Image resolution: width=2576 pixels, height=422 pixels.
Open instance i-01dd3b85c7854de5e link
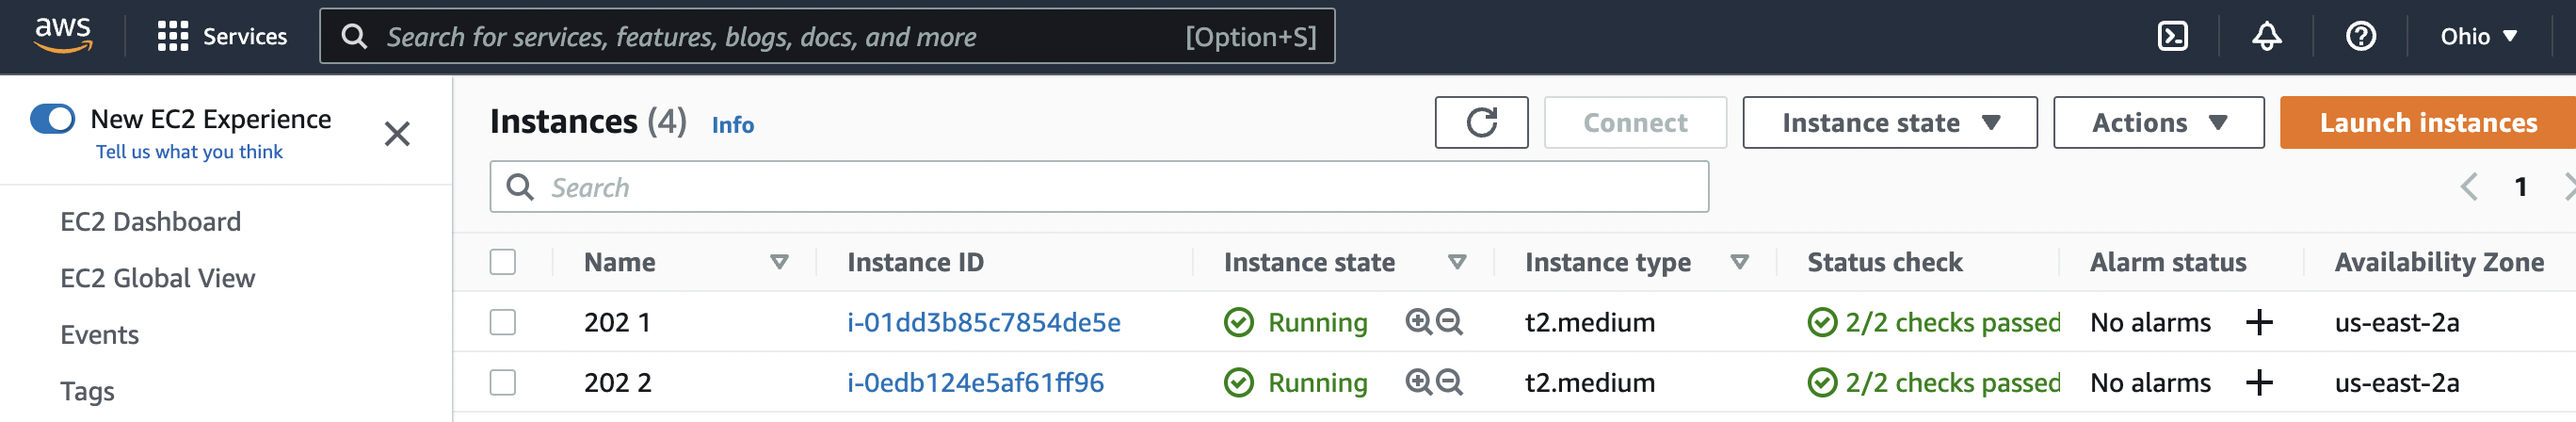[983, 322]
